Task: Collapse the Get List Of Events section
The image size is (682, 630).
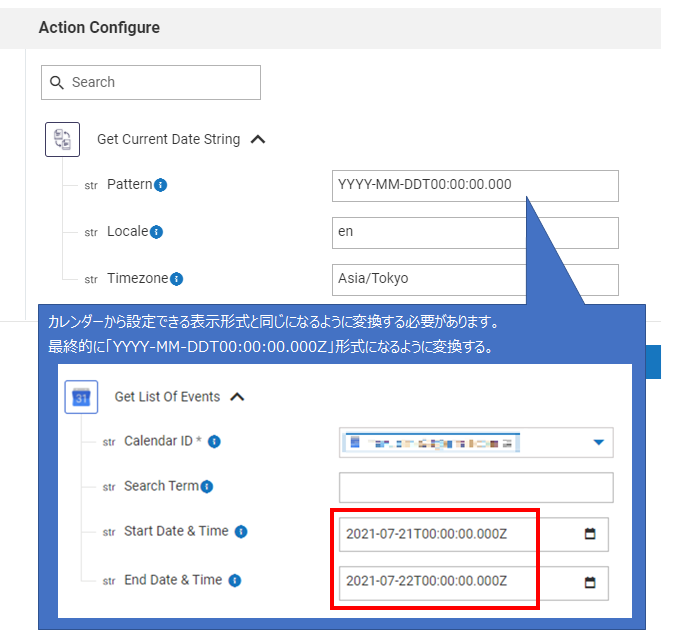Action: [x=237, y=397]
